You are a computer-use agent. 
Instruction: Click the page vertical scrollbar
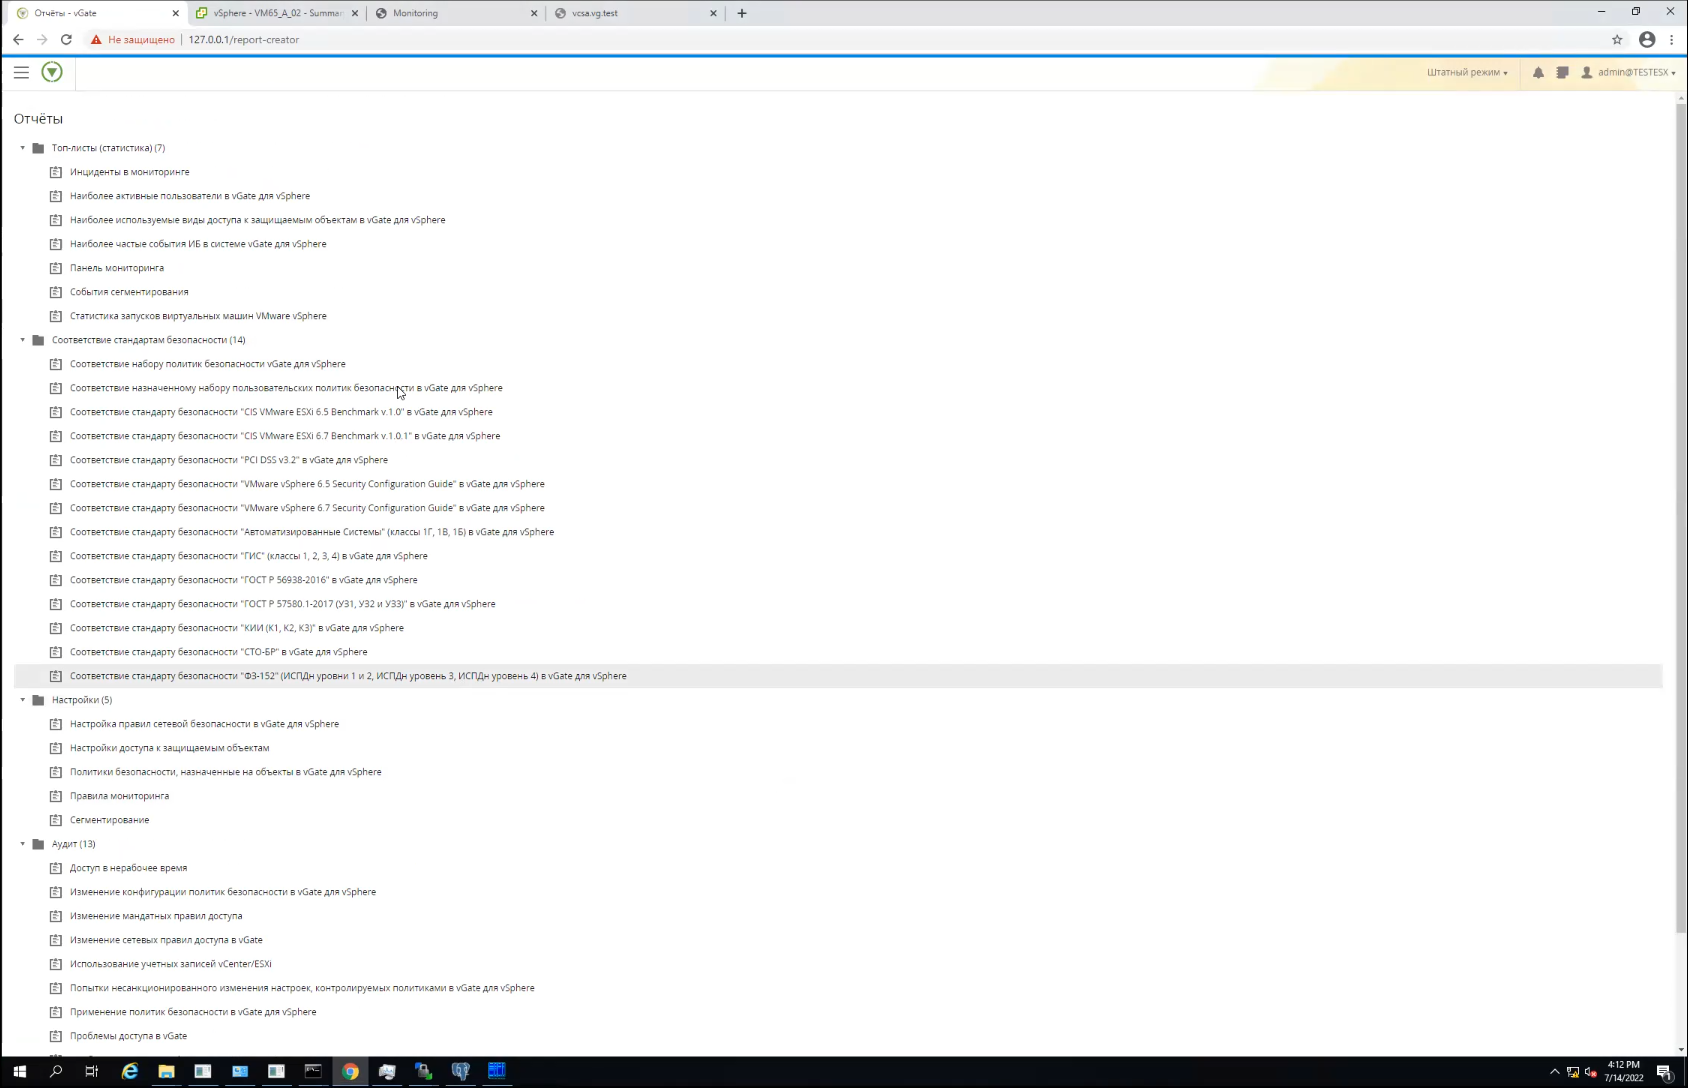coord(1681,517)
